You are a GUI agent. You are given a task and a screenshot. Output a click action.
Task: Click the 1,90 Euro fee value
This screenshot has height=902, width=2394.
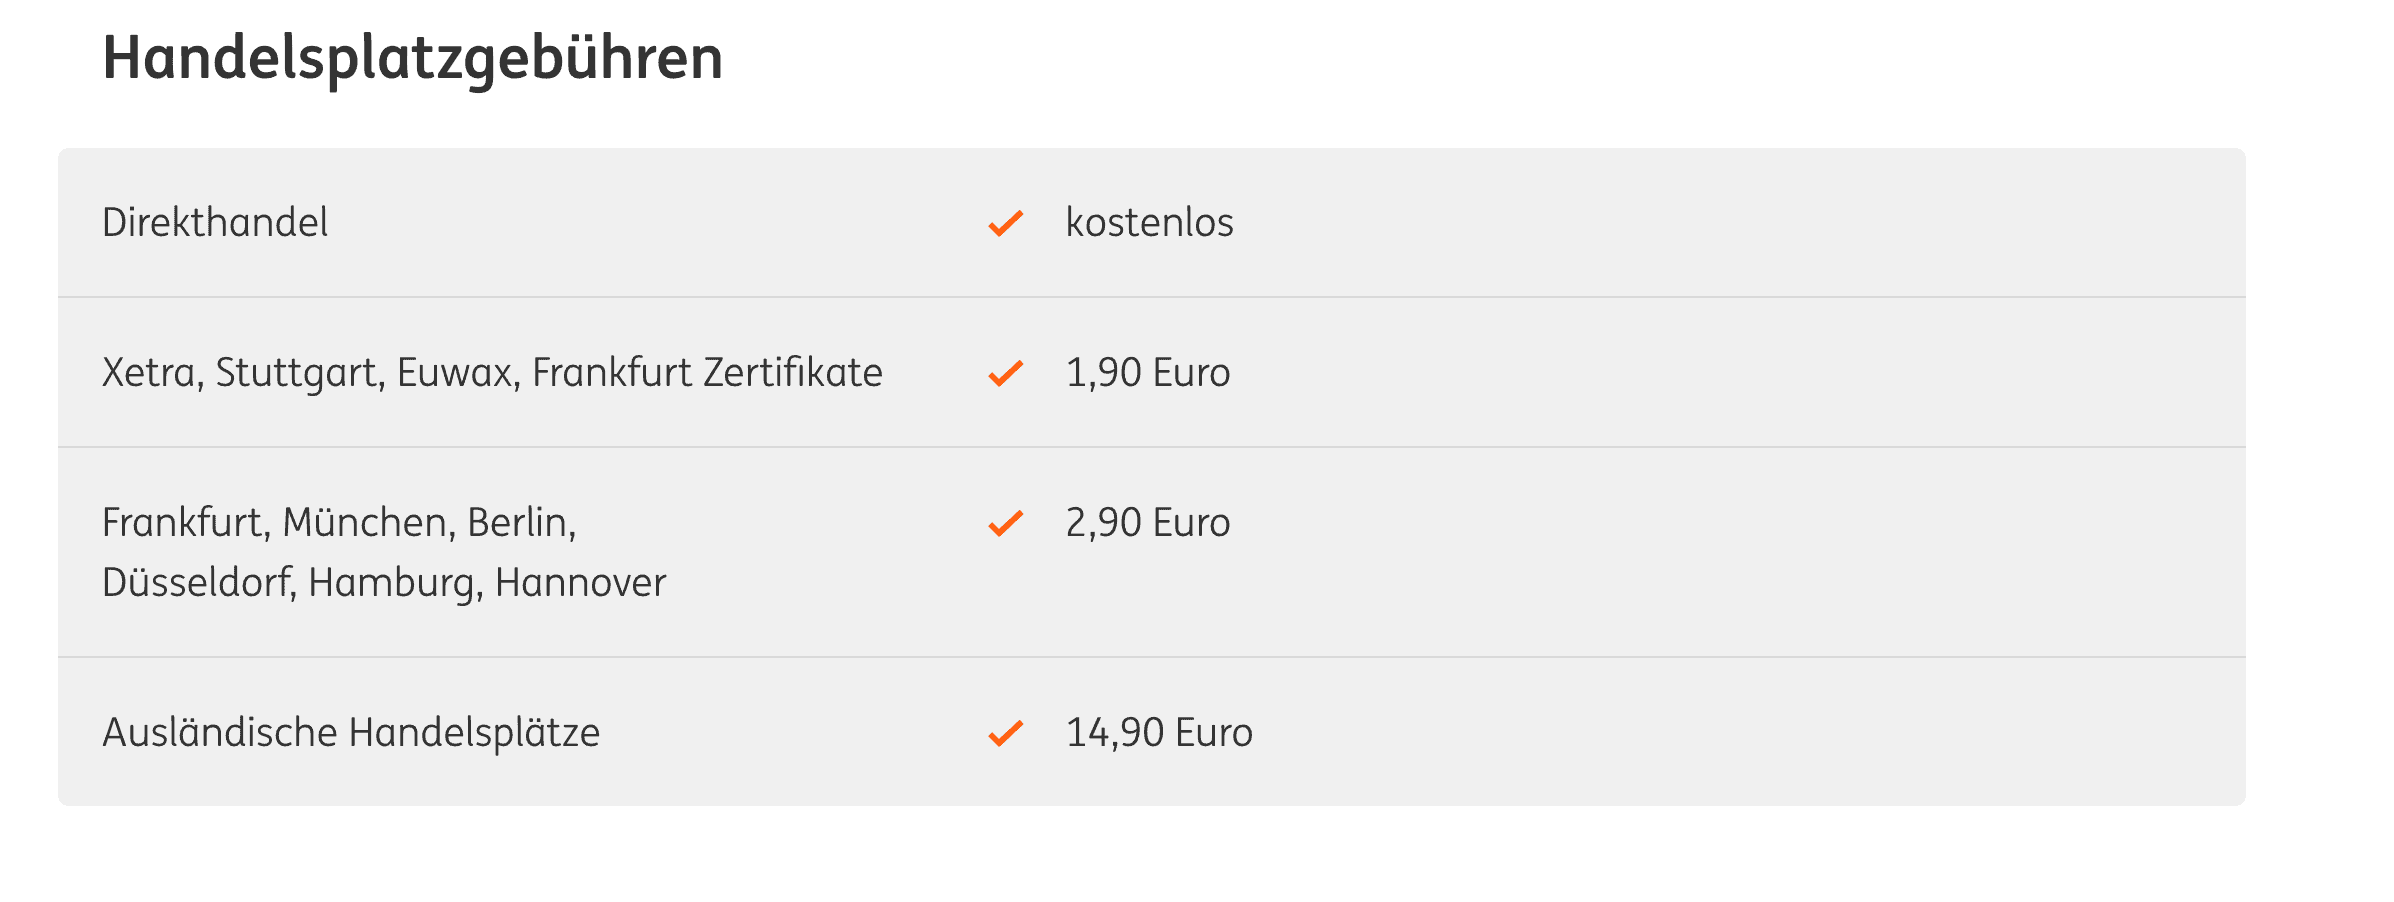[x=1147, y=373]
